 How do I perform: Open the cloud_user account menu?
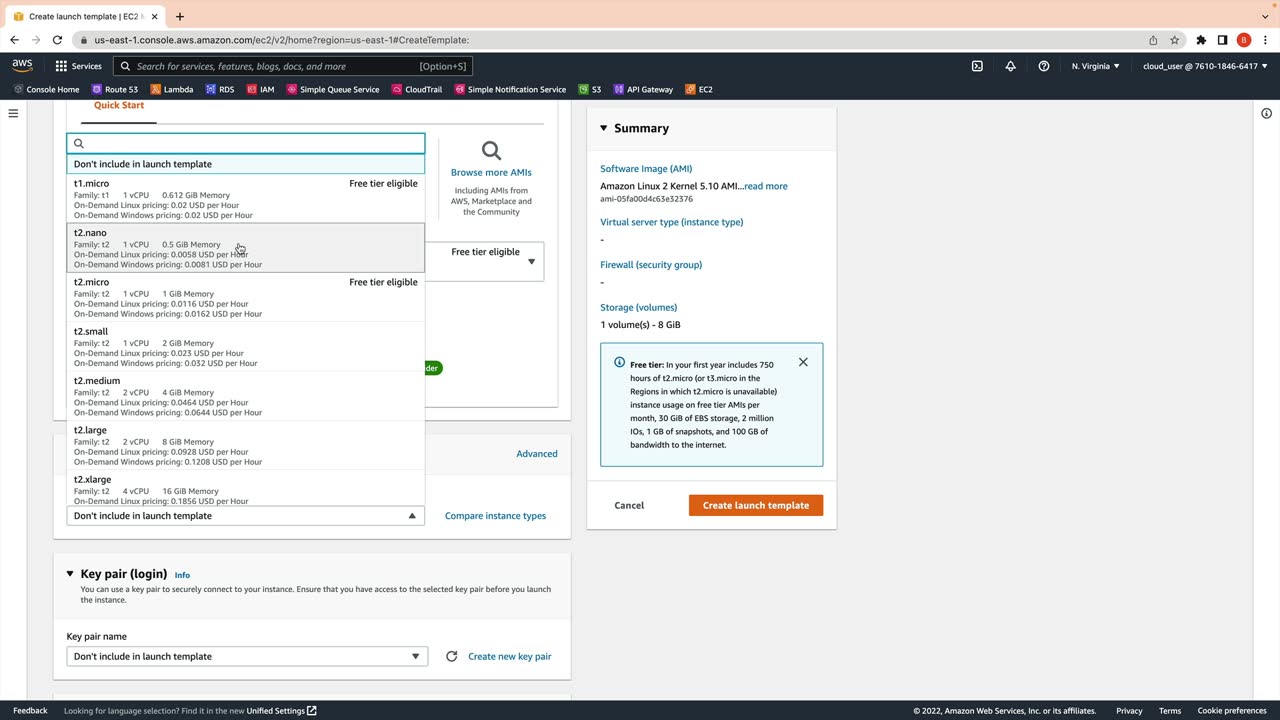point(1205,66)
